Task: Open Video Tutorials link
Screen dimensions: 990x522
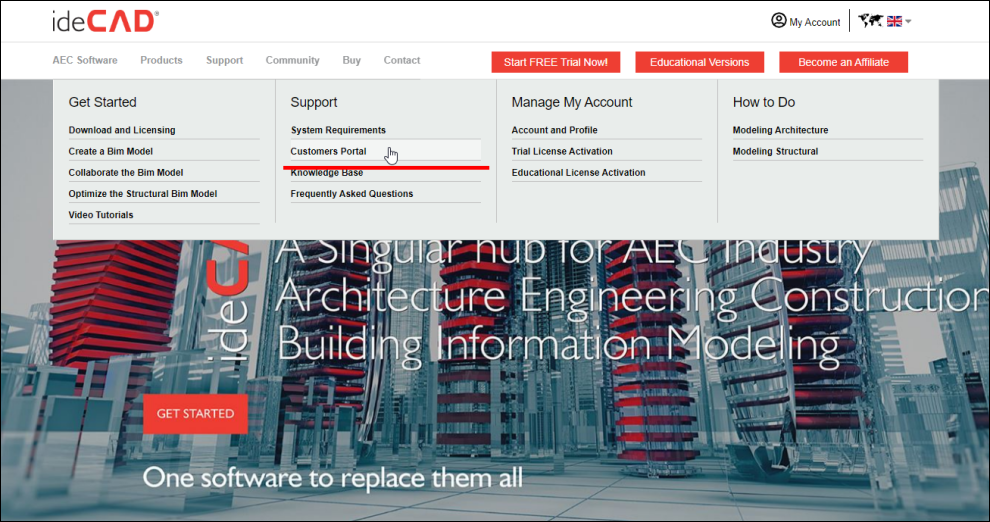Action: [x=101, y=215]
